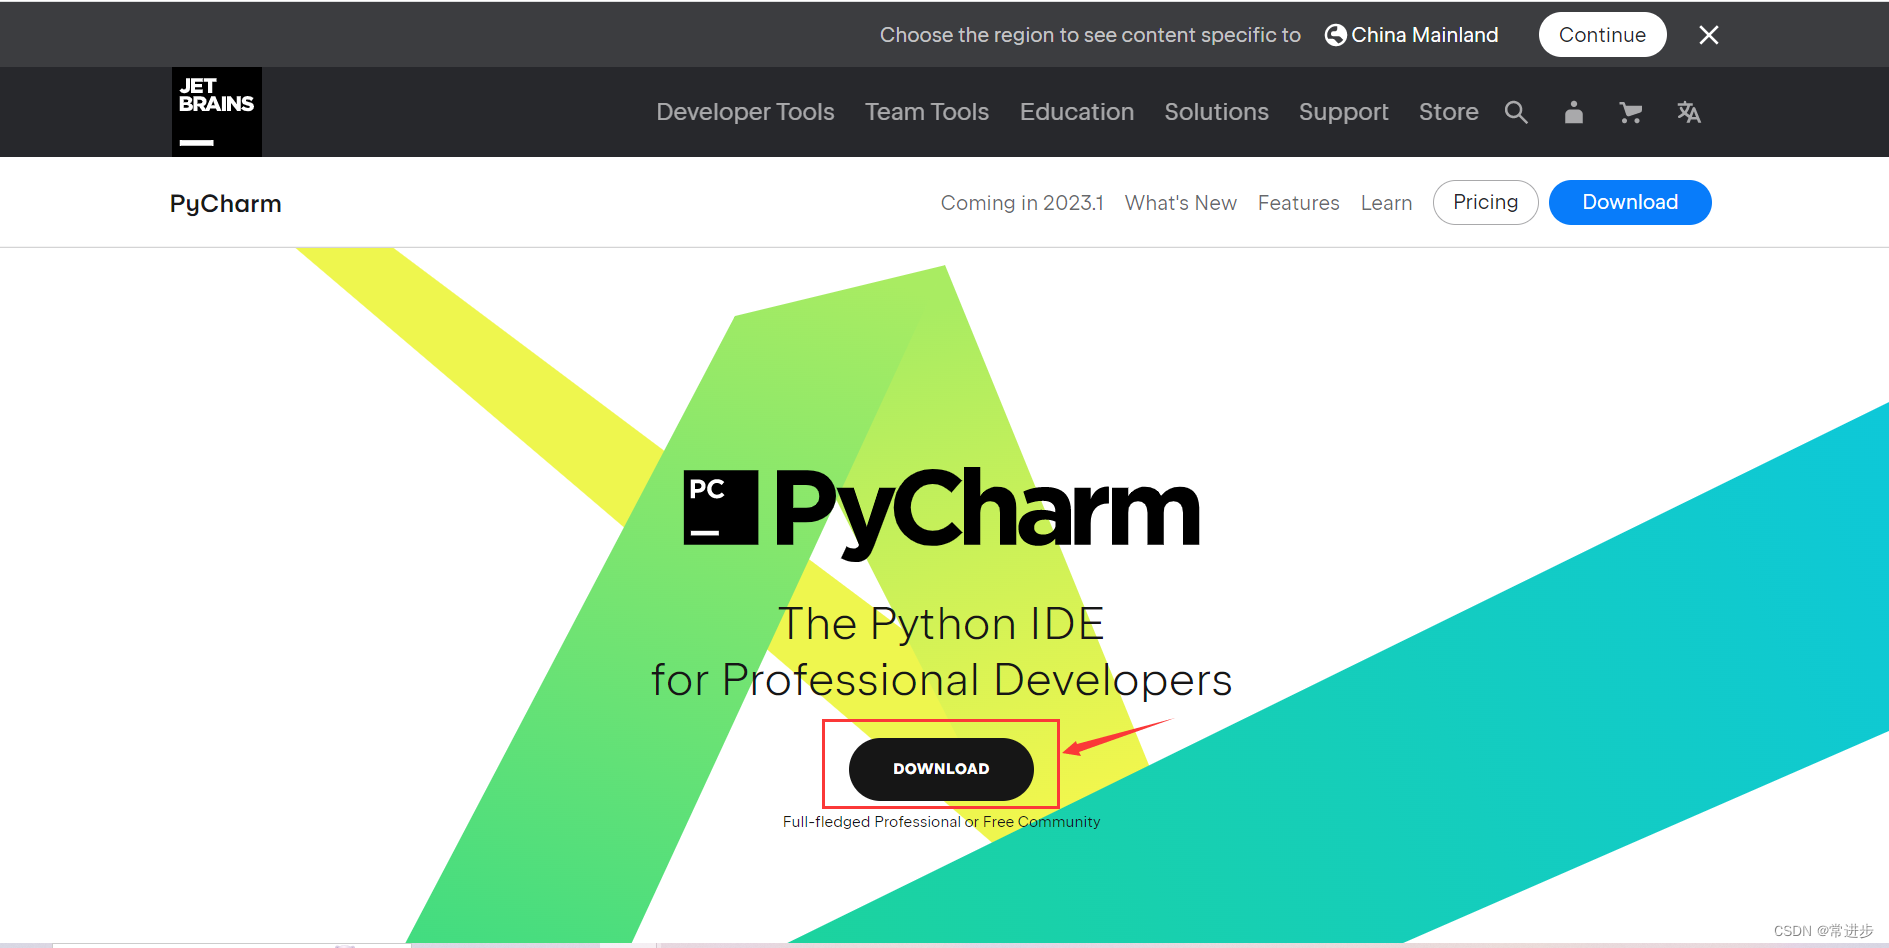Open the language translation icon
Image resolution: width=1889 pixels, height=948 pixels.
tap(1689, 112)
